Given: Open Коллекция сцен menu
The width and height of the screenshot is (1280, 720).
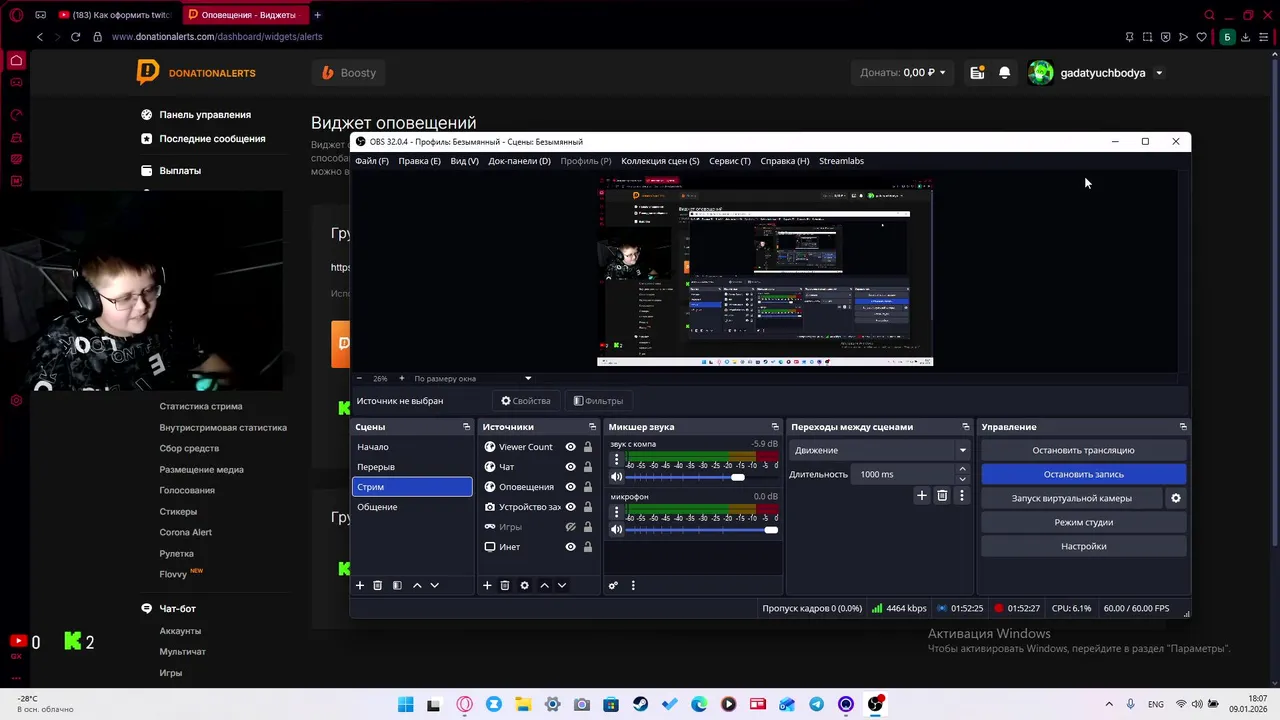Looking at the screenshot, I should click(x=660, y=161).
